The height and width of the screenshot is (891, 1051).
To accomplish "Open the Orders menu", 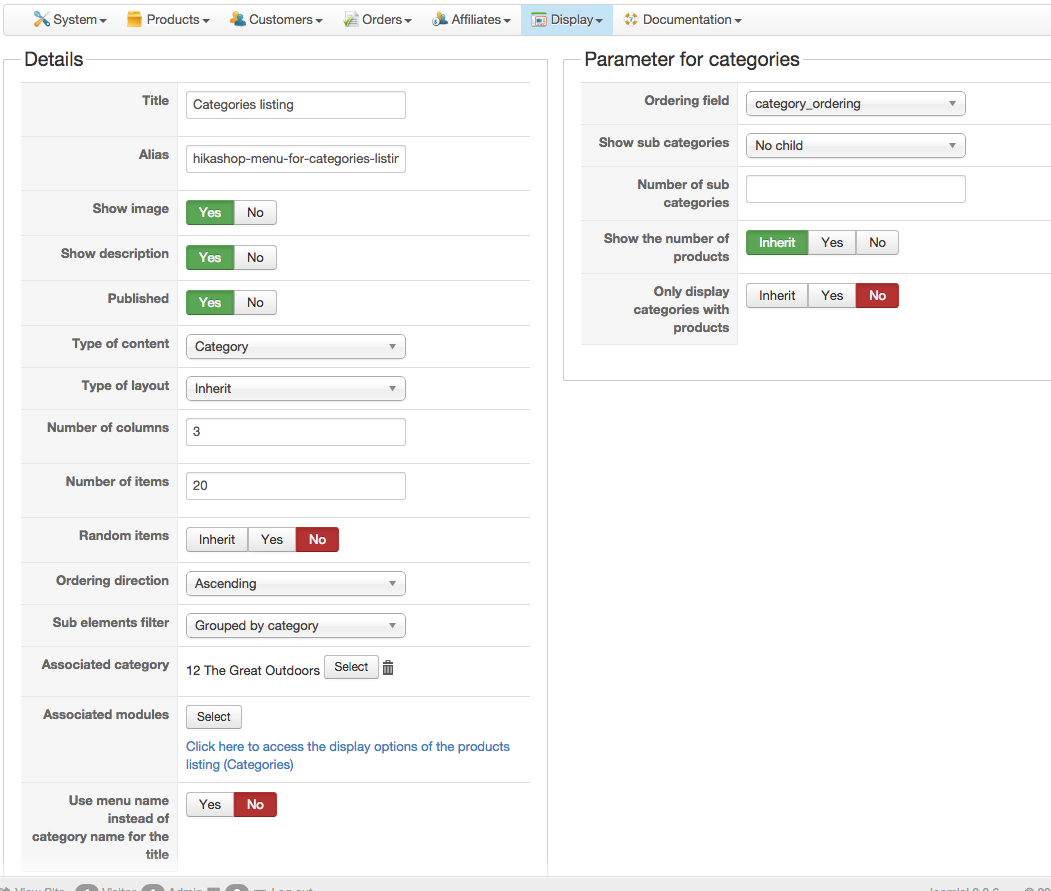I will [377, 19].
